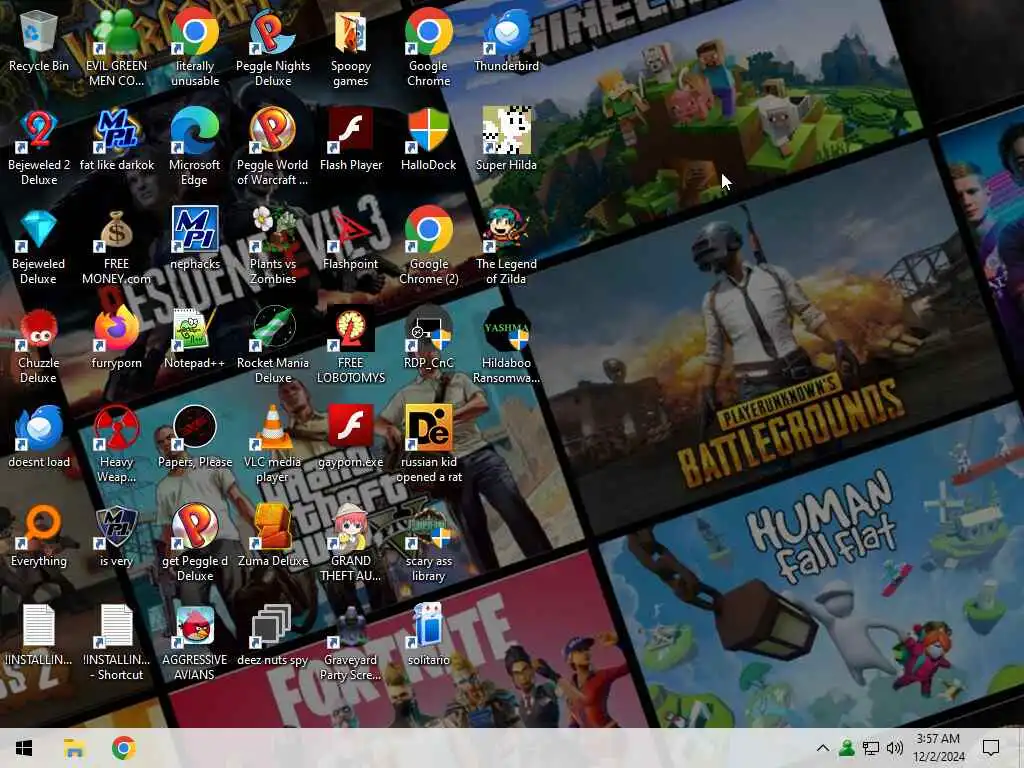Select the Google Chrome icon beside Thunderbird
The width and height of the screenshot is (1024, 768).
tap(428, 33)
